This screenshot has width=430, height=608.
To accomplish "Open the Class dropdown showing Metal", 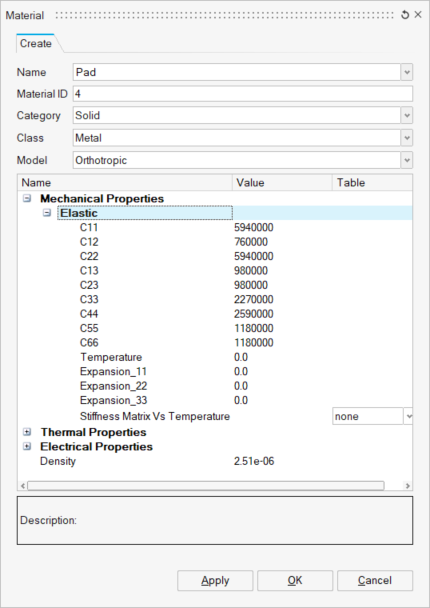I will point(407,138).
